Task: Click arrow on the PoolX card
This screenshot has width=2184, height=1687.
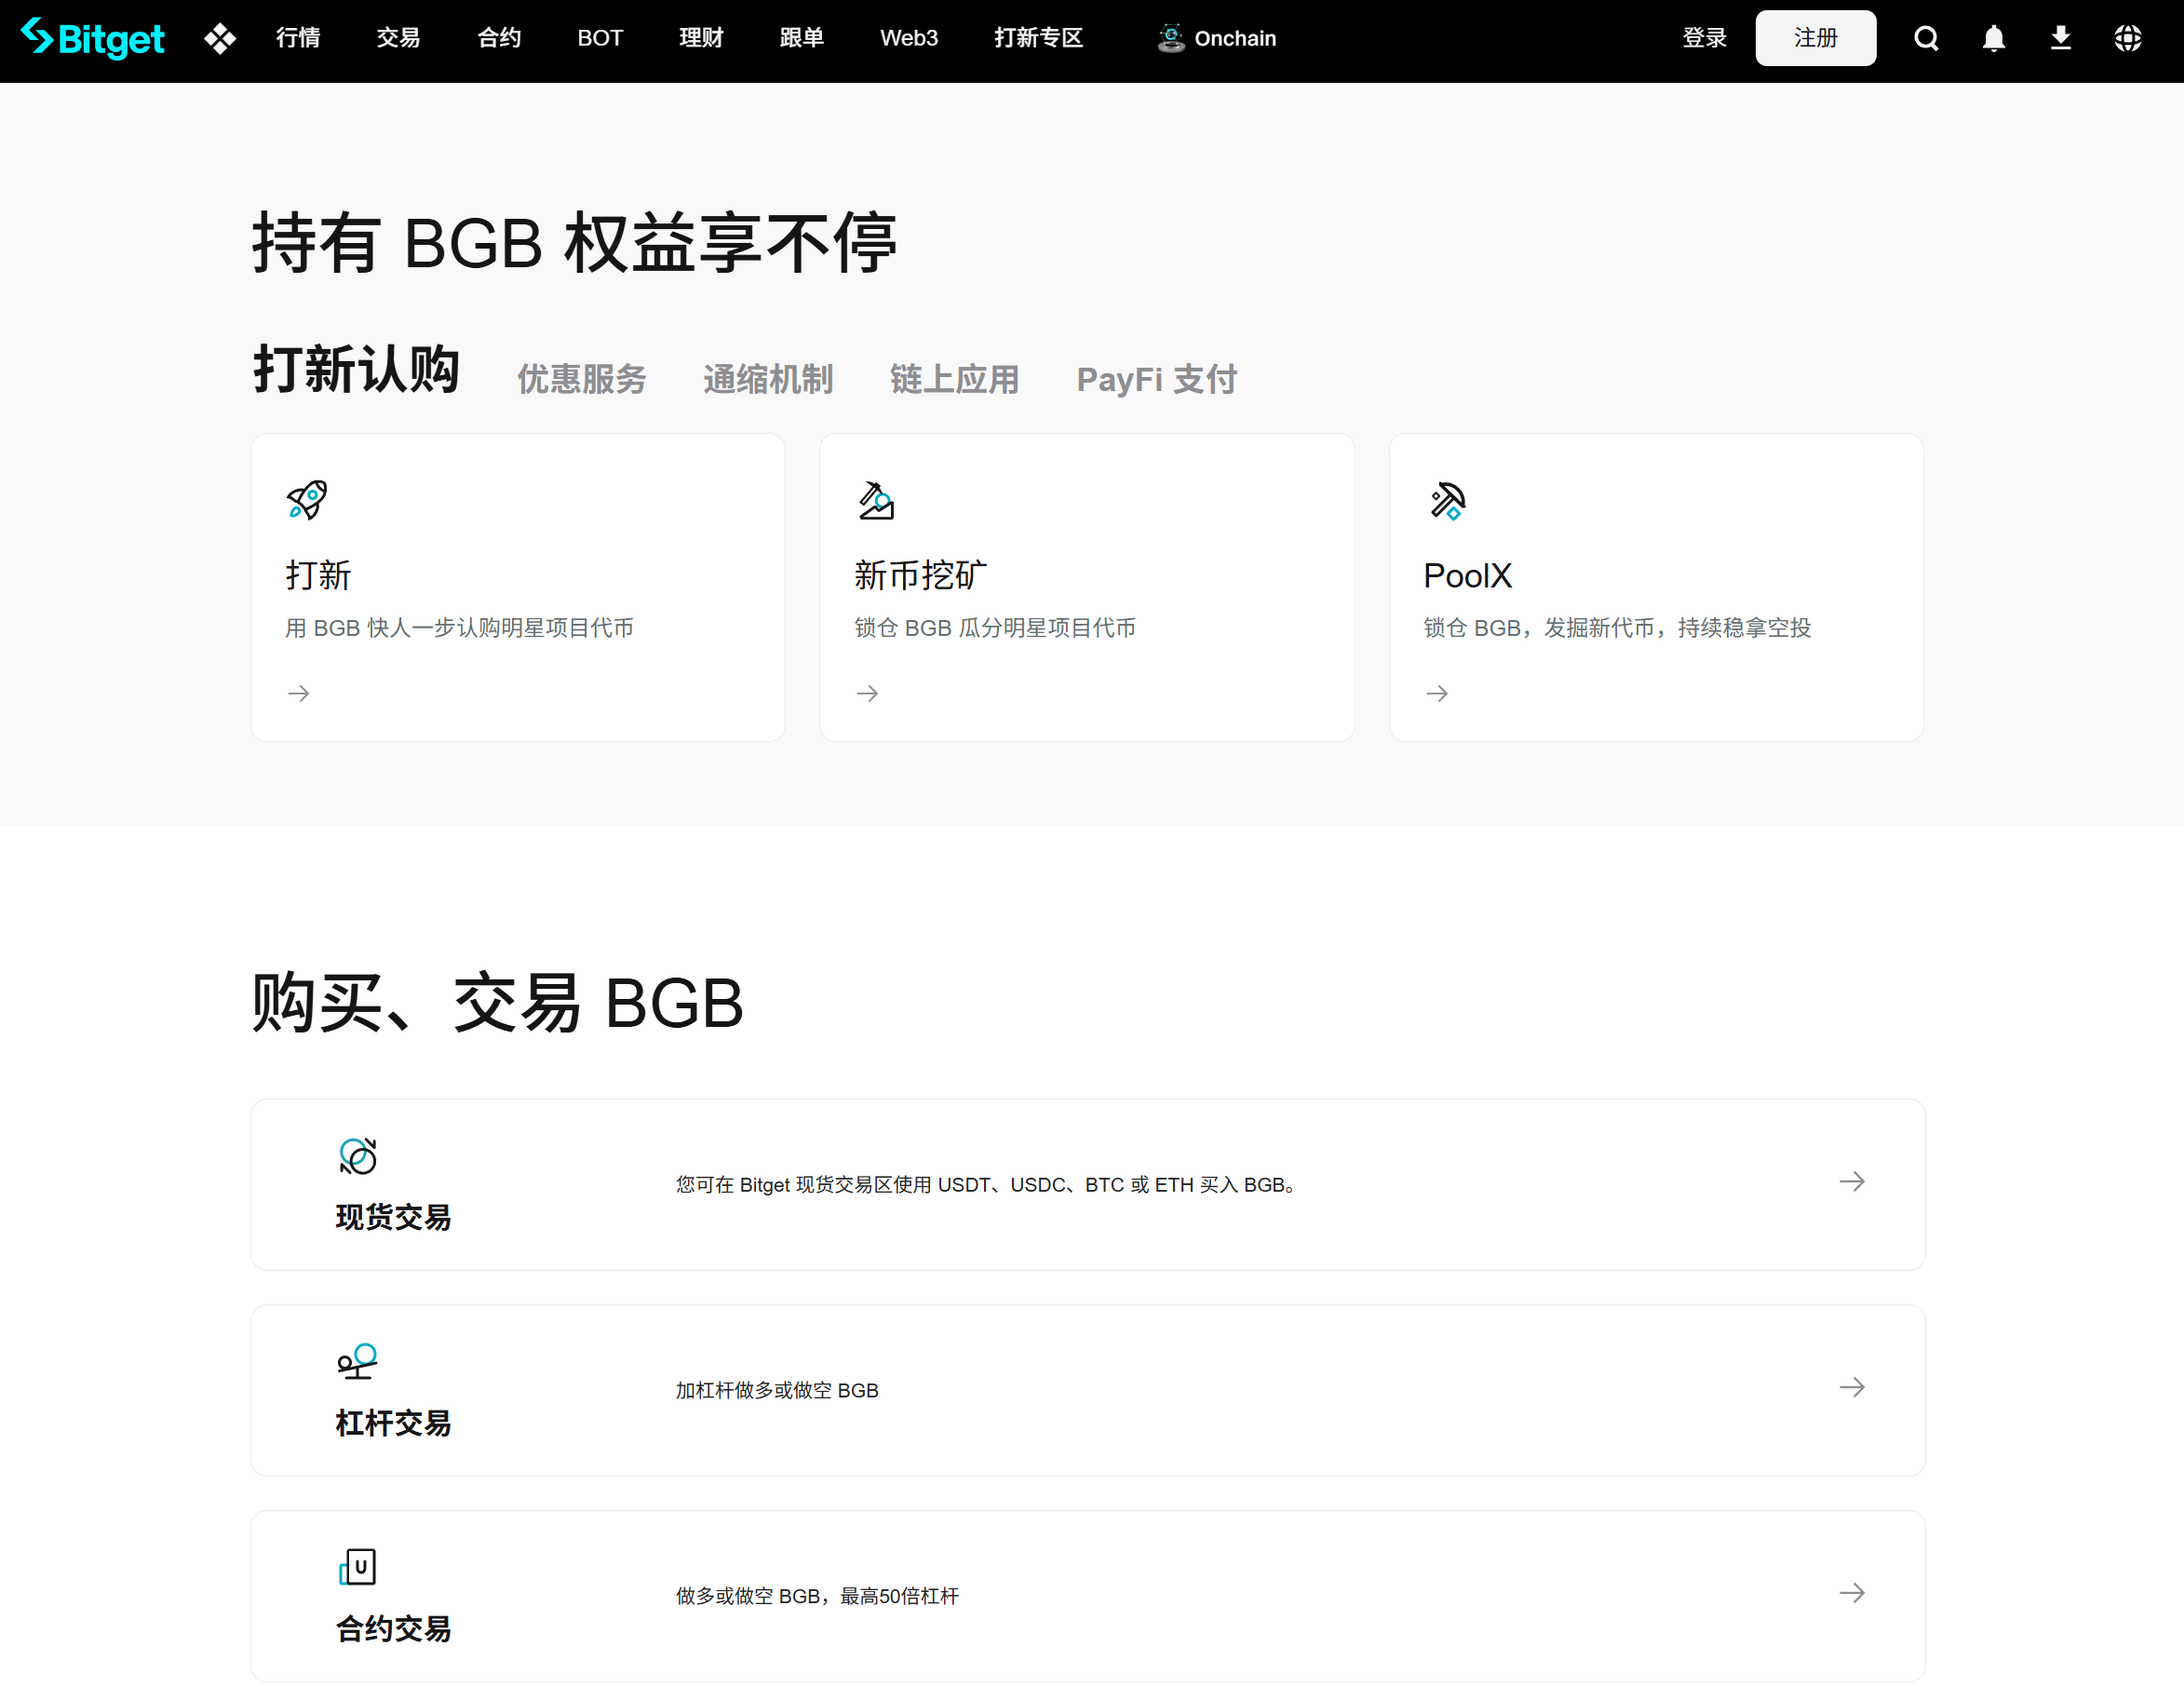Action: click(x=1437, y=693)
